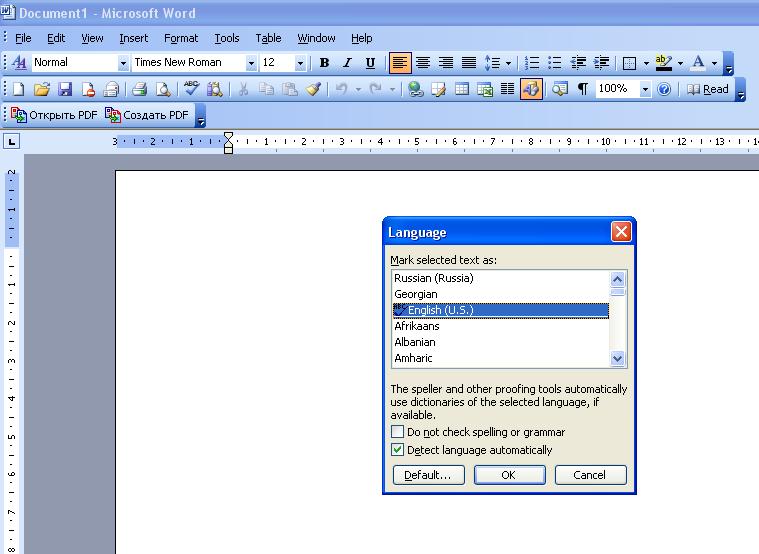Uncheck 'Detect language automatically'

click(397, 449)
